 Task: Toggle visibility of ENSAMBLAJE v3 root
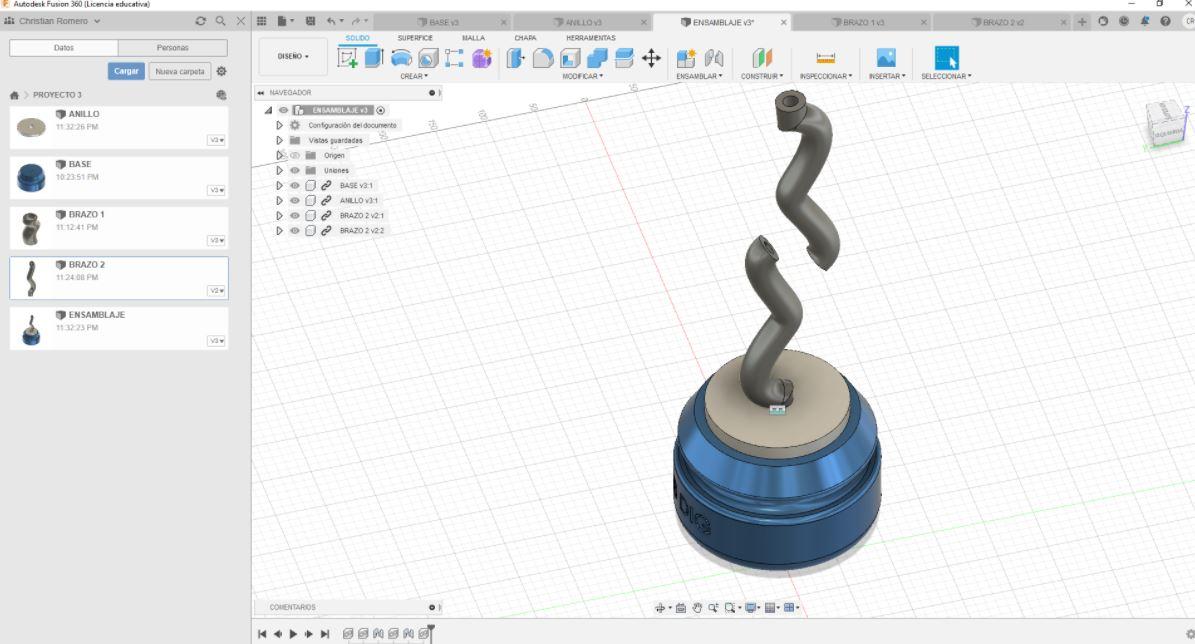283,111
